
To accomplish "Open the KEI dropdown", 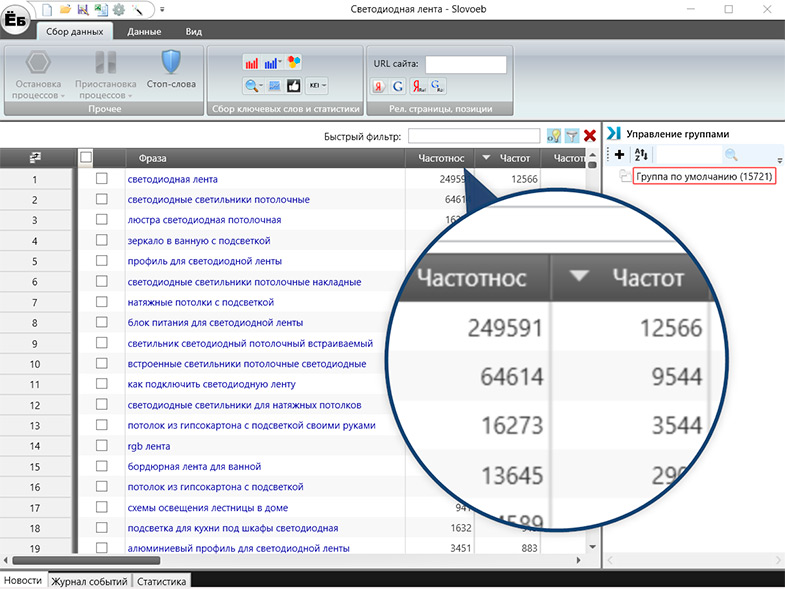I will [317, 86].
